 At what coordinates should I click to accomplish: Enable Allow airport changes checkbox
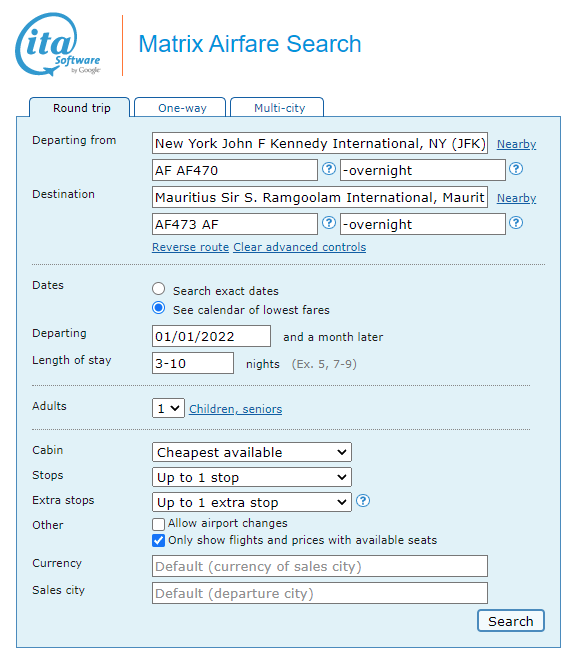(158, 524)
